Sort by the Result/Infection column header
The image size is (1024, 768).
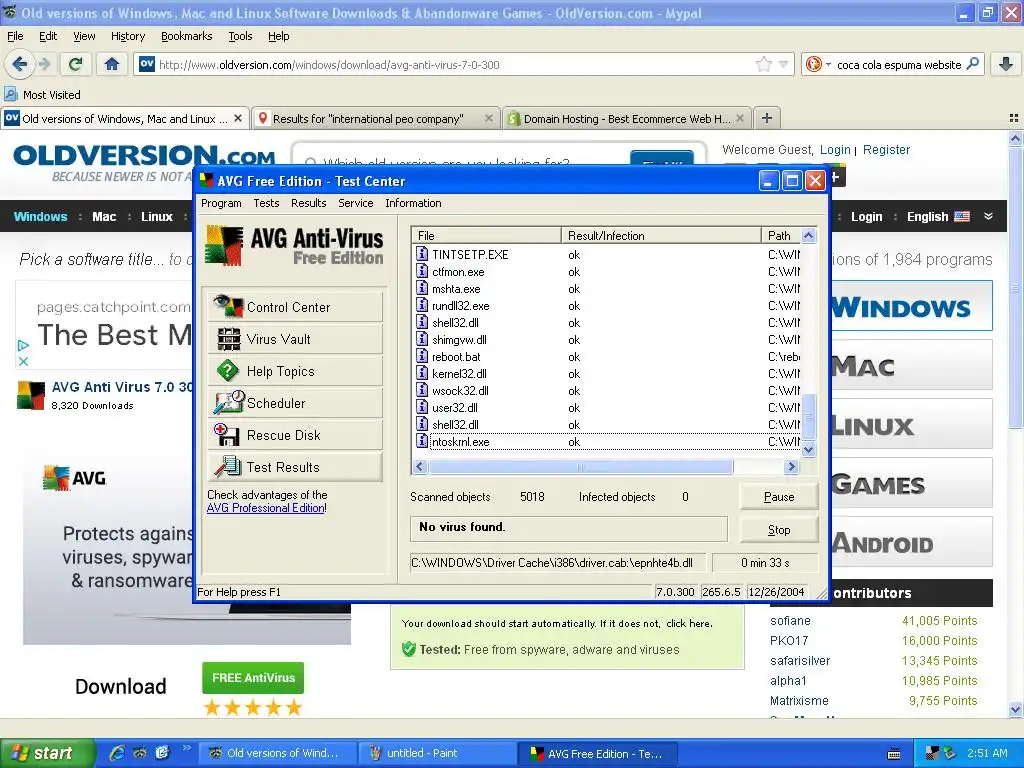coord(661,235)
